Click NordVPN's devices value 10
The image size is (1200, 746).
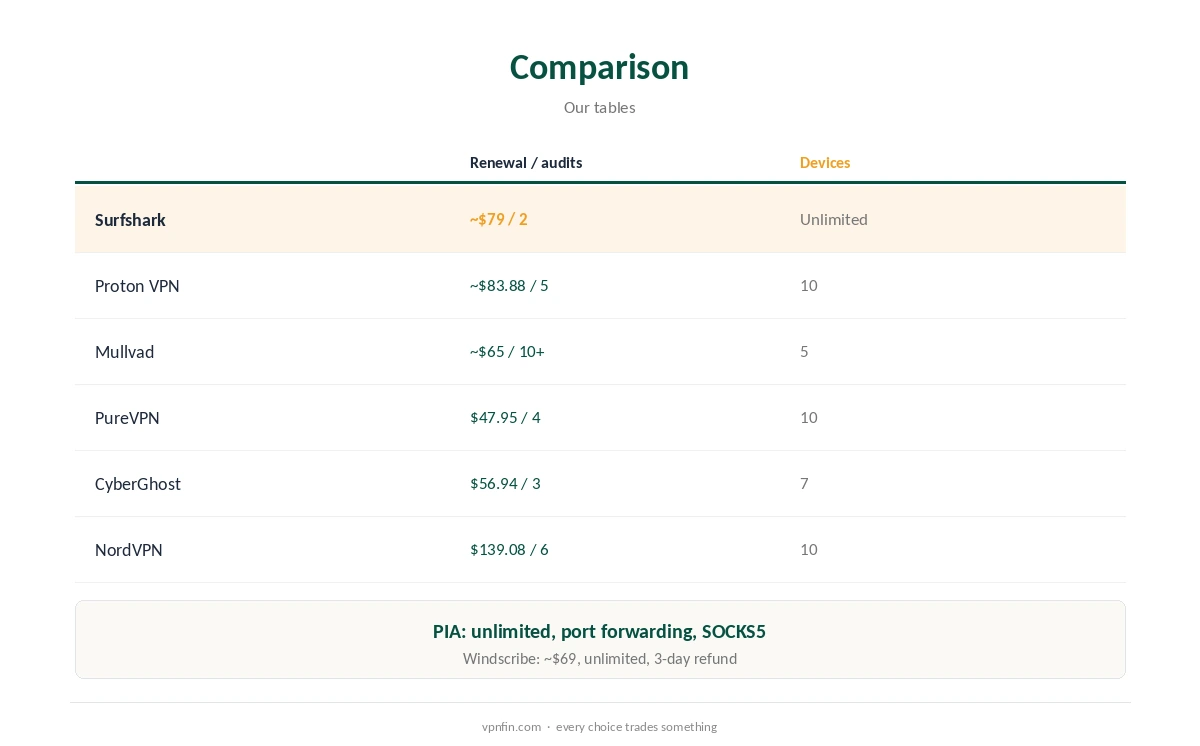pyautogui.click(x=809, y=549)
